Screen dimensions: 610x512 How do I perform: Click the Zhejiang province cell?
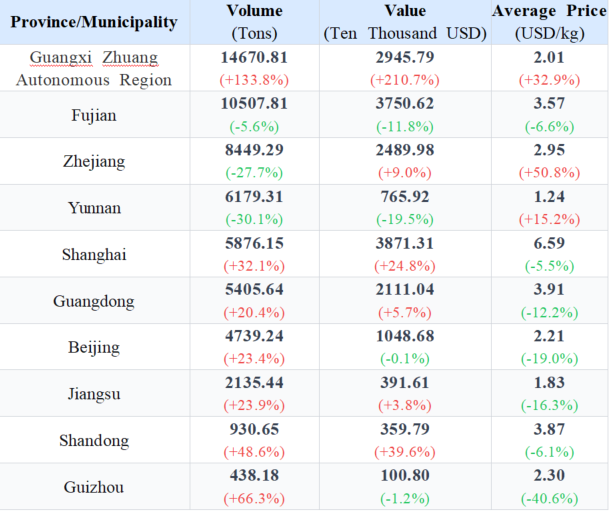coord(94,161)
